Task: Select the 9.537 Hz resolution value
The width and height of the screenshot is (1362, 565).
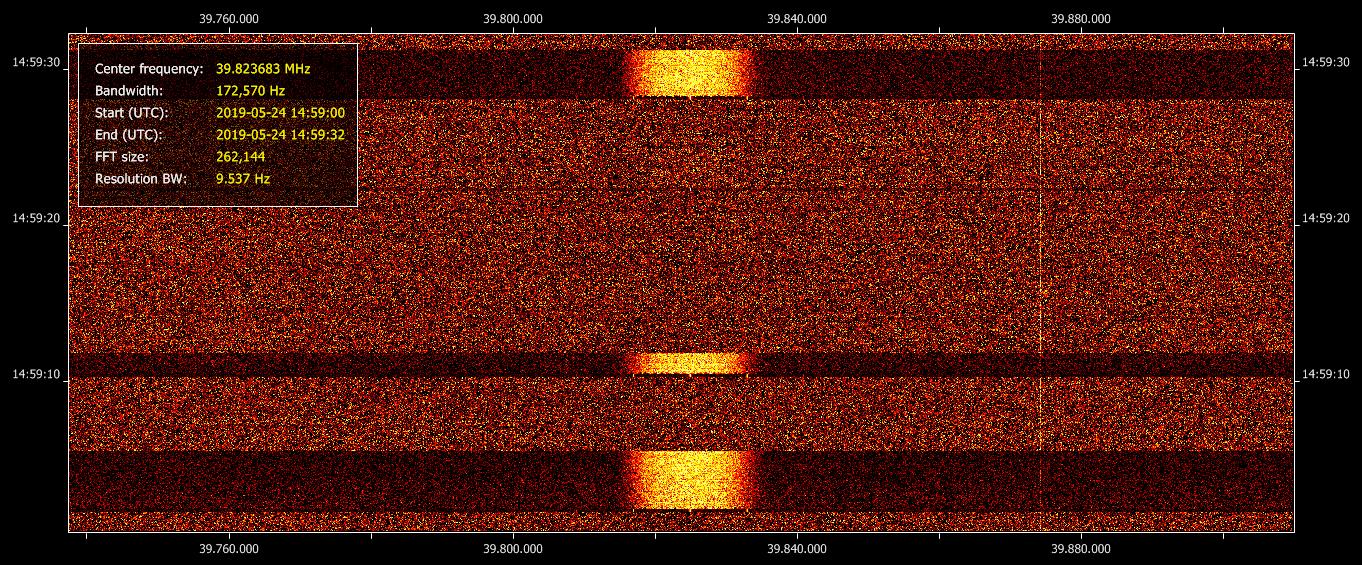Action: click(x=243, y=179)
